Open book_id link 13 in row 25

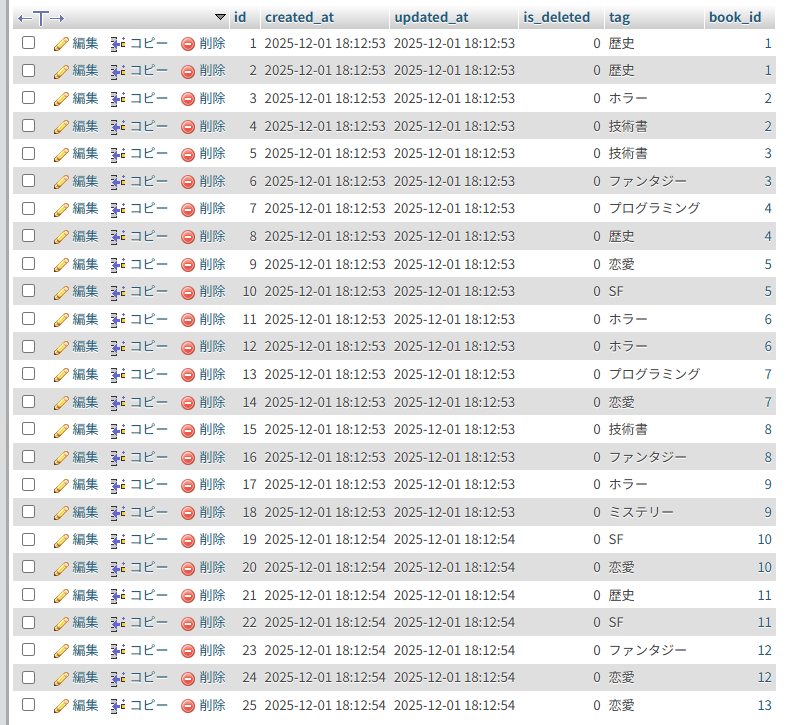[764, 705]
